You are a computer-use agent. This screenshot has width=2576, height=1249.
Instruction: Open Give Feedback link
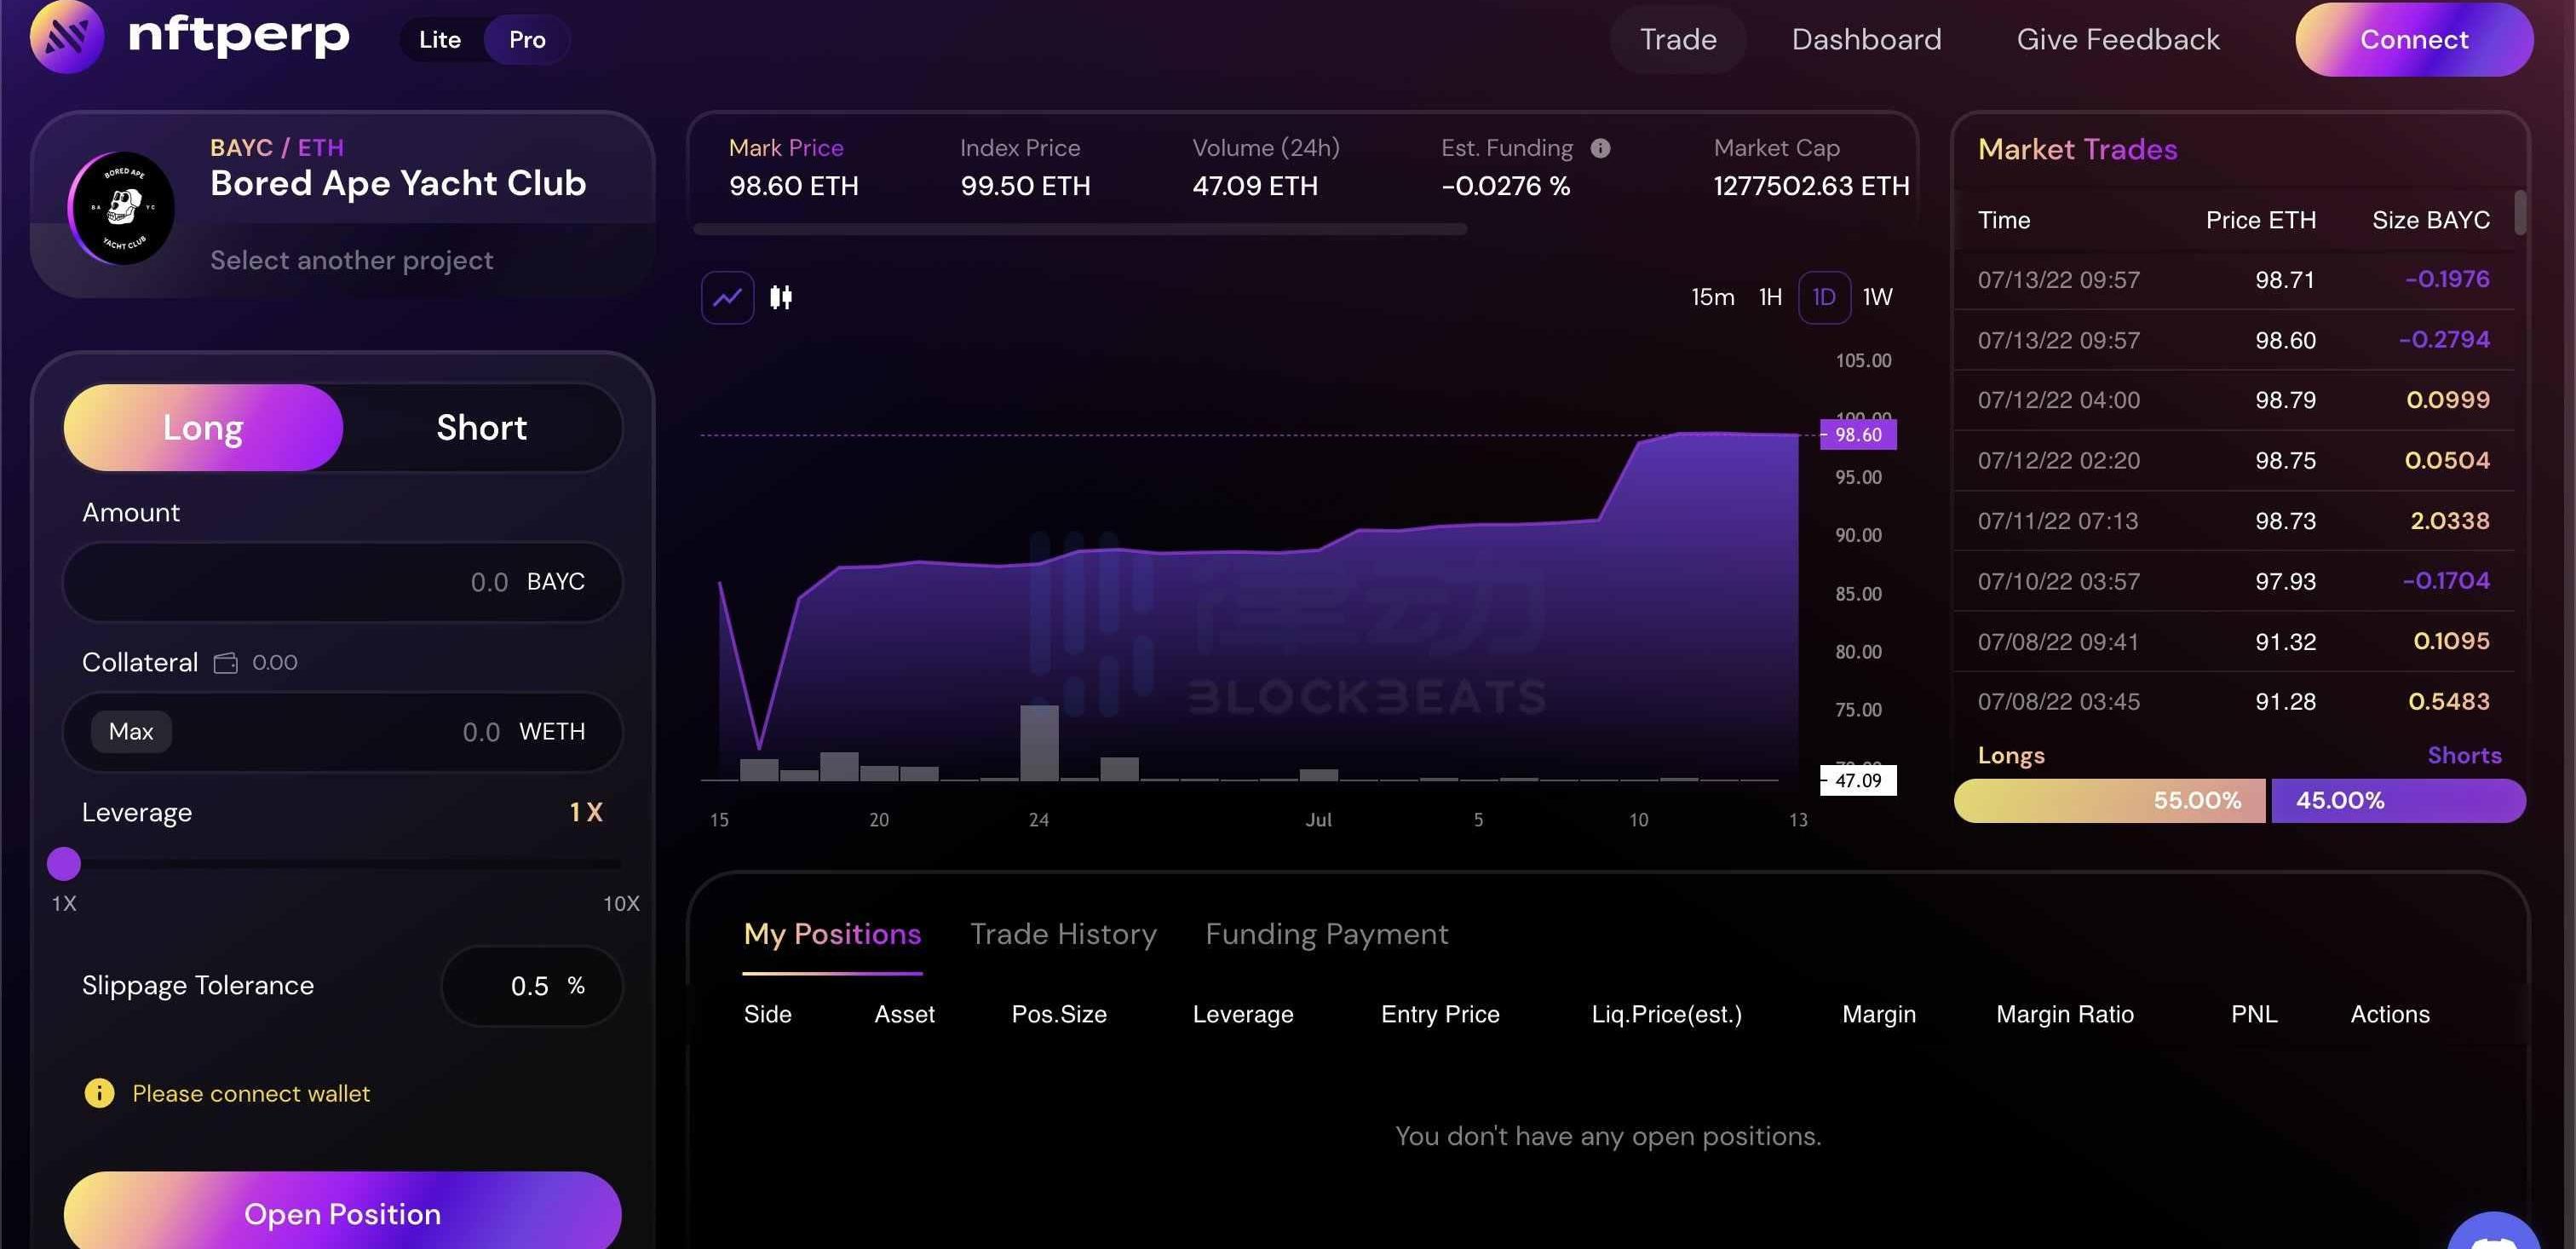[x=2117, y=39]
